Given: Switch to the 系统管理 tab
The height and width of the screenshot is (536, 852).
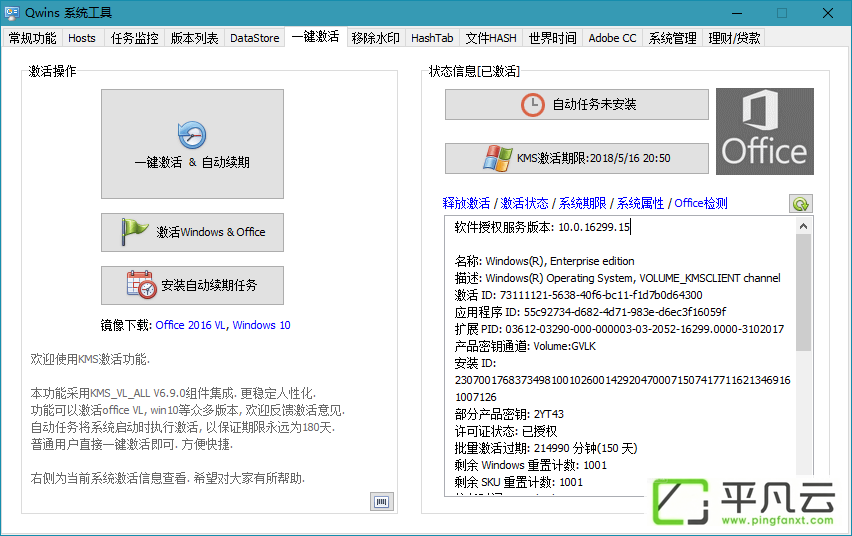Looking at the screenshot, I should [673, 38].
